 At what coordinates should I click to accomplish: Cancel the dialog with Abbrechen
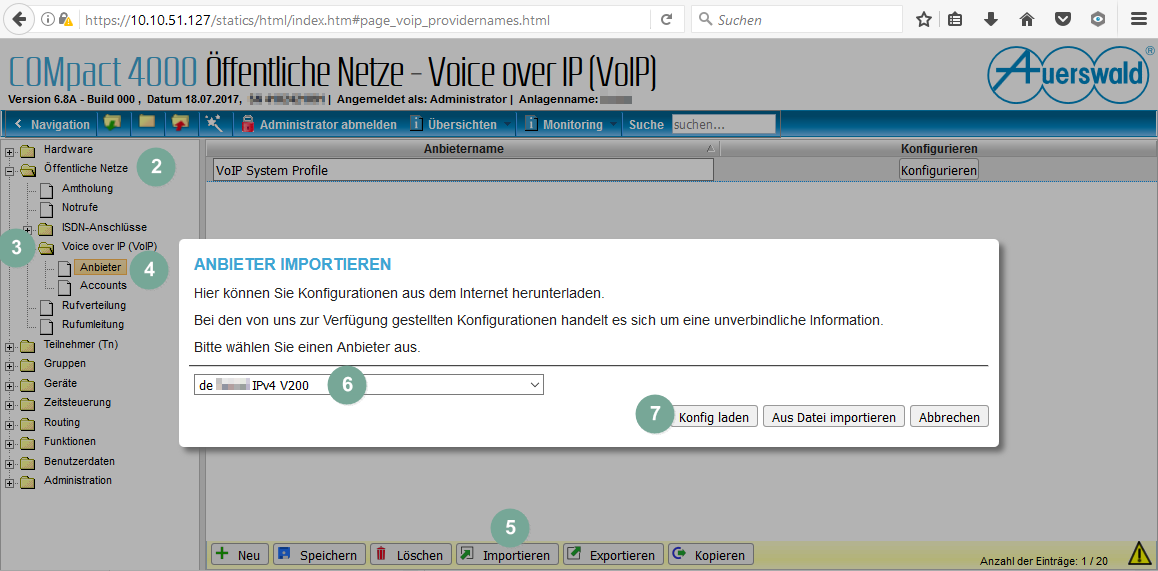click(948, 417)
